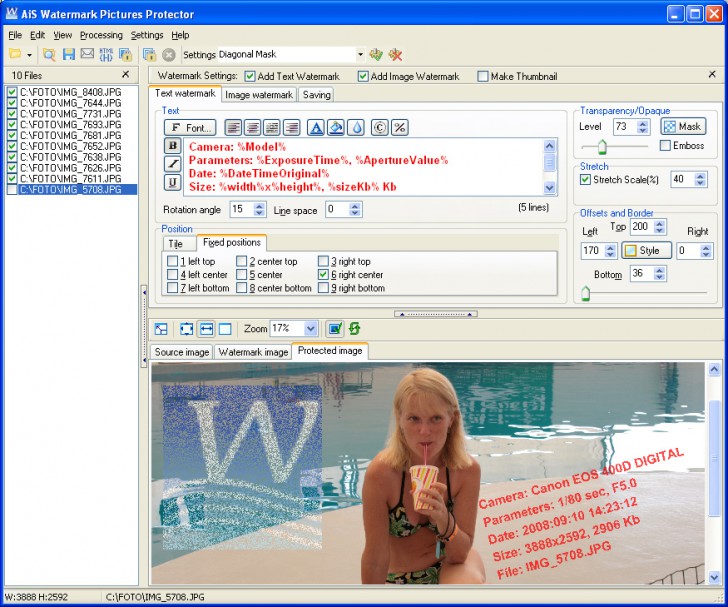
Task: Select C:\FOTO\IMG_8408.JPG in file list
Action: (x=71, y=92)
